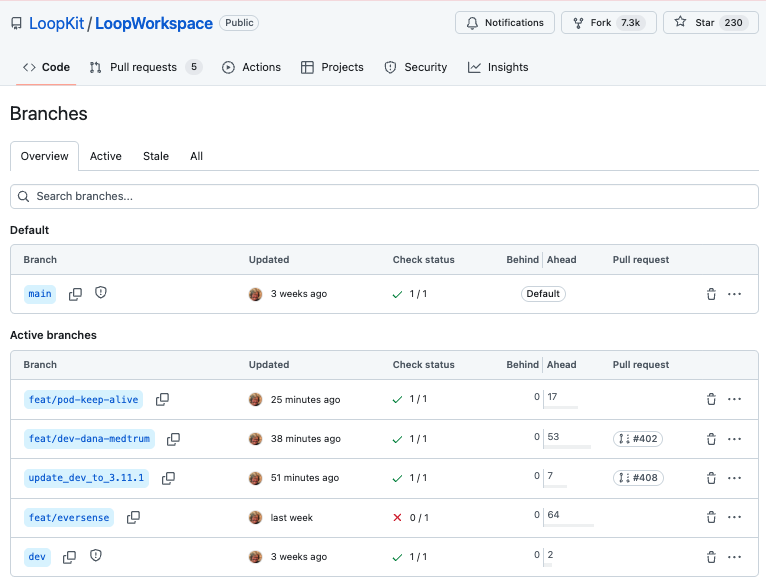View check status for feat/dev-dana-medtrum
This screenshot has height=585, width=766.
409,439
